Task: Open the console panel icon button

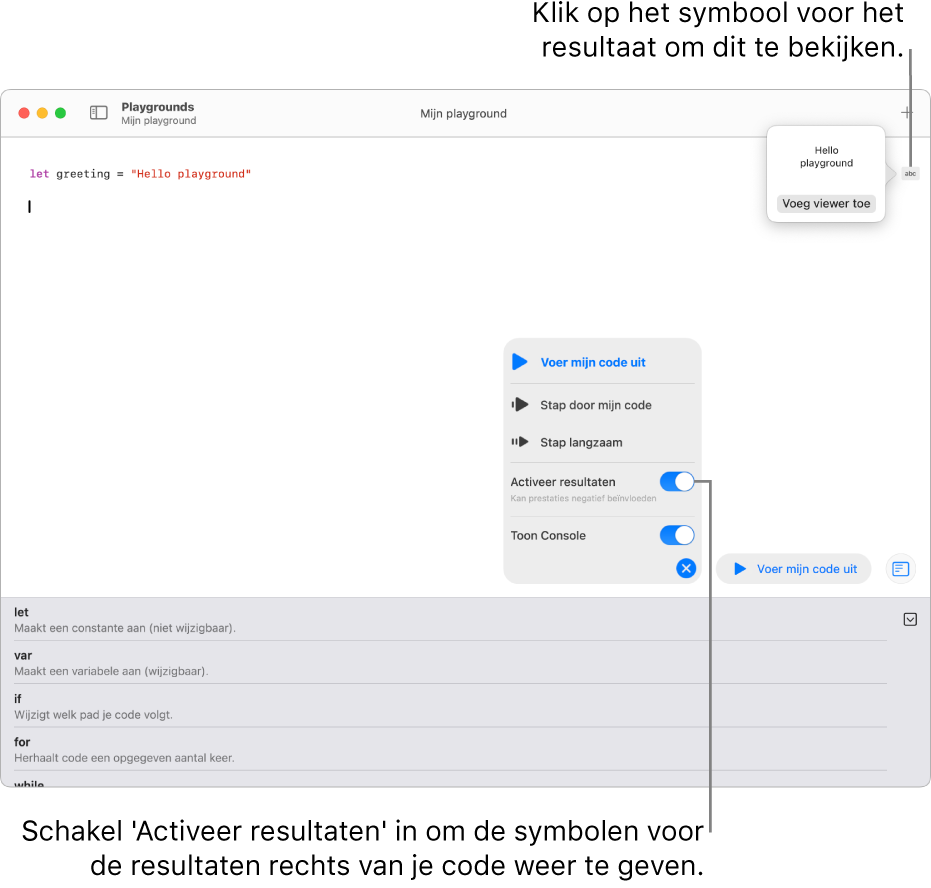Action: [900, 569]
